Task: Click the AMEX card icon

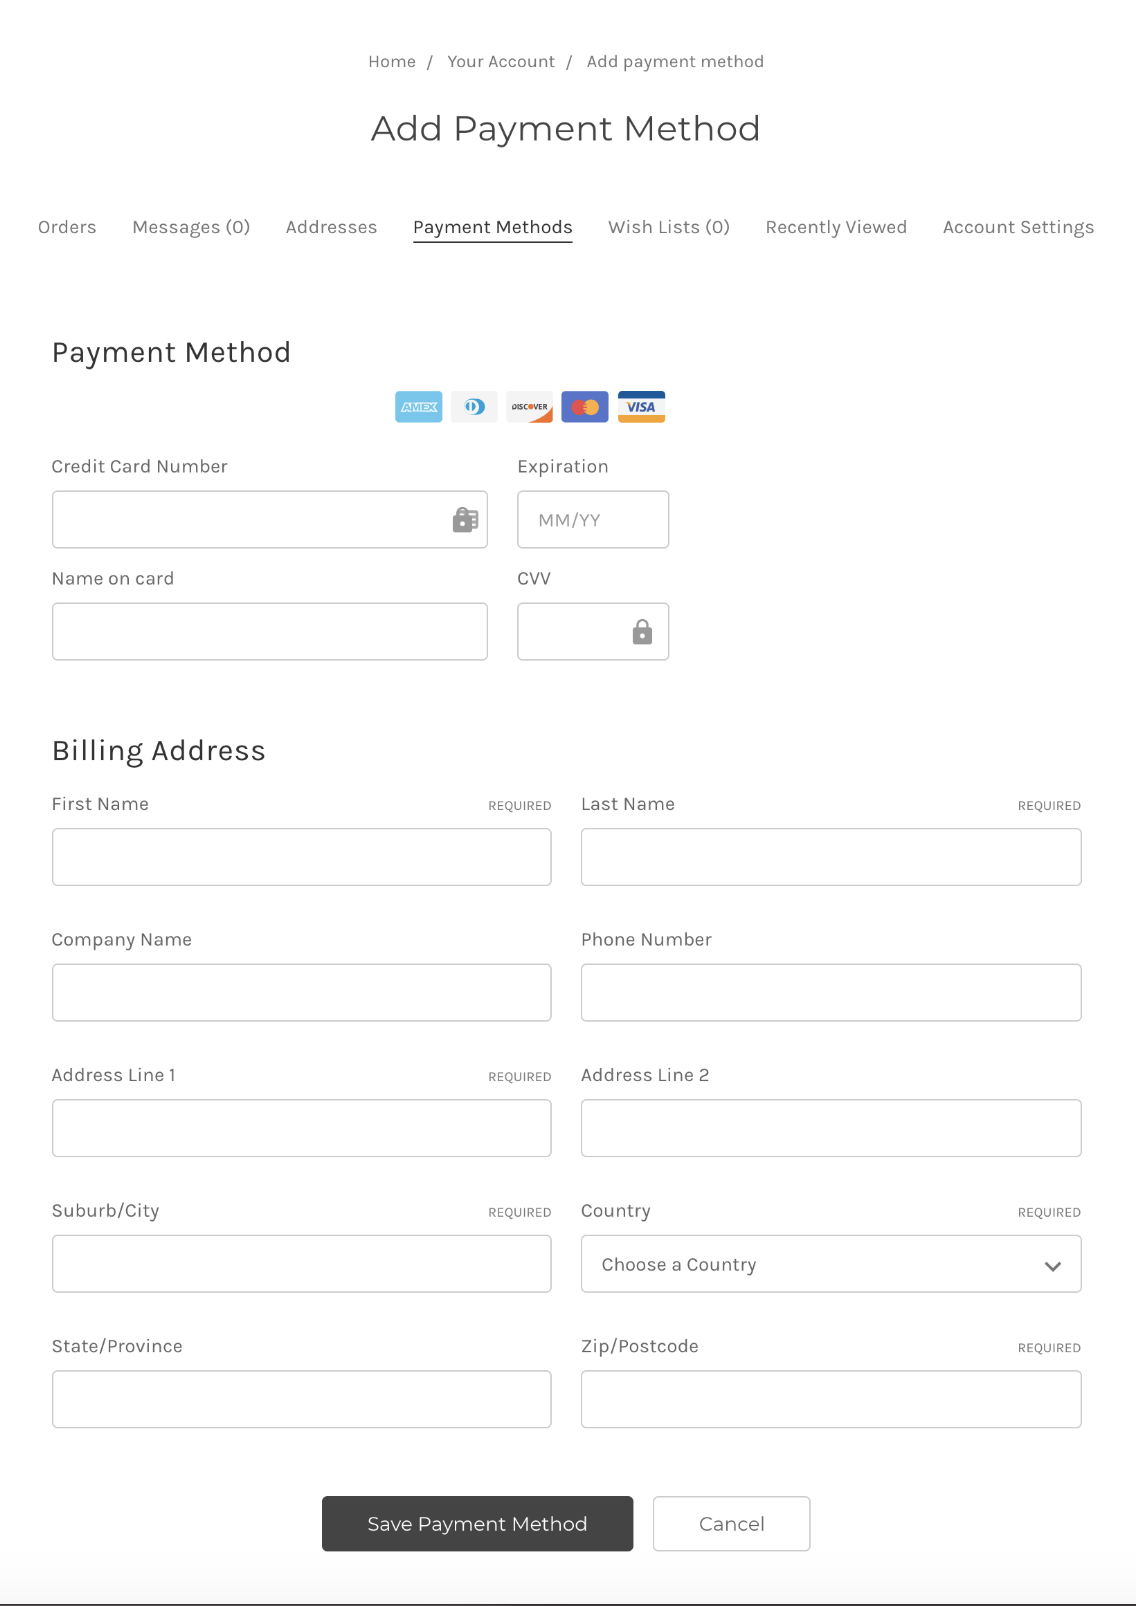Action: [418, 406]
